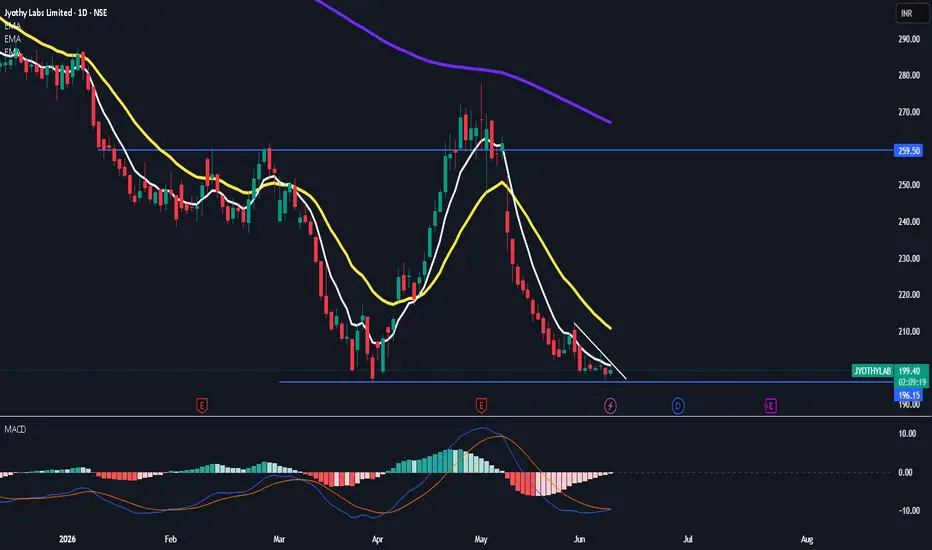Click the 10.00 MACD axis label
This screenshot has height=550, width=932.
[x=907, y=433]
